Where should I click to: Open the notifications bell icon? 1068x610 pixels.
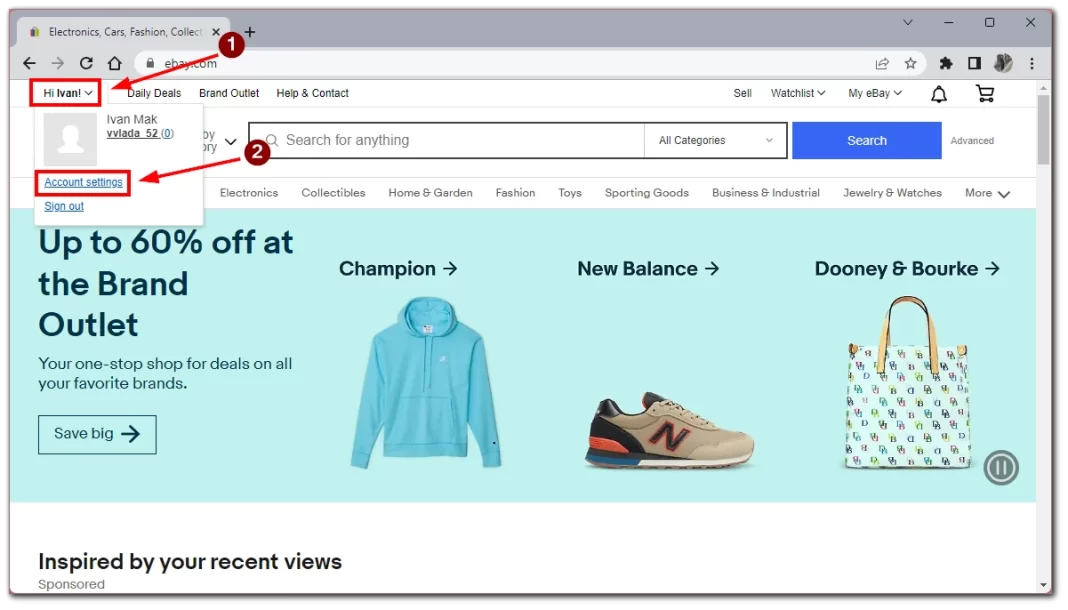[939, 94]
